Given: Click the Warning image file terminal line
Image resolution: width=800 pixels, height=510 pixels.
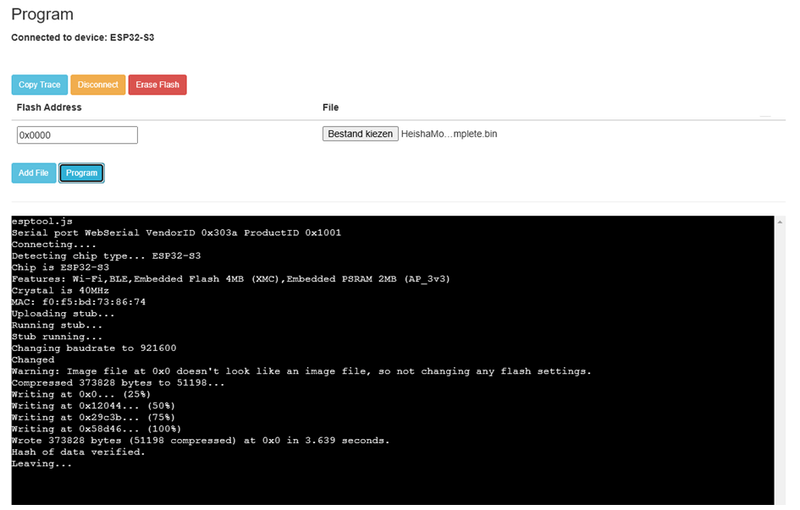Looking at the screenshot, I should pos(301,371).
